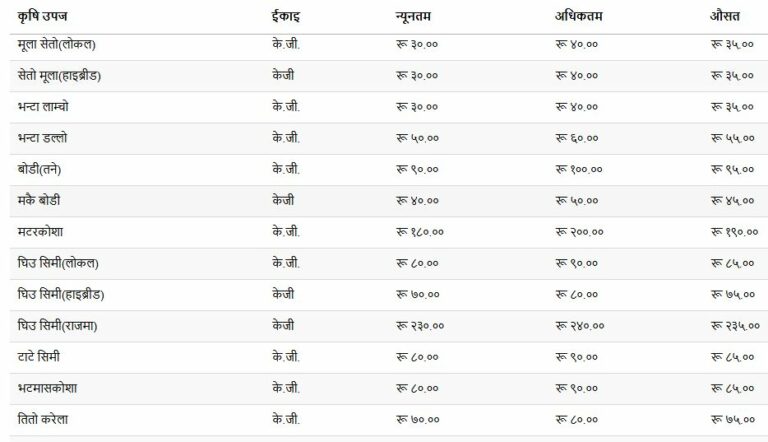Click the अधिकतम column header
Viewport: 768px width, 442px height.
tap(578, 17)
